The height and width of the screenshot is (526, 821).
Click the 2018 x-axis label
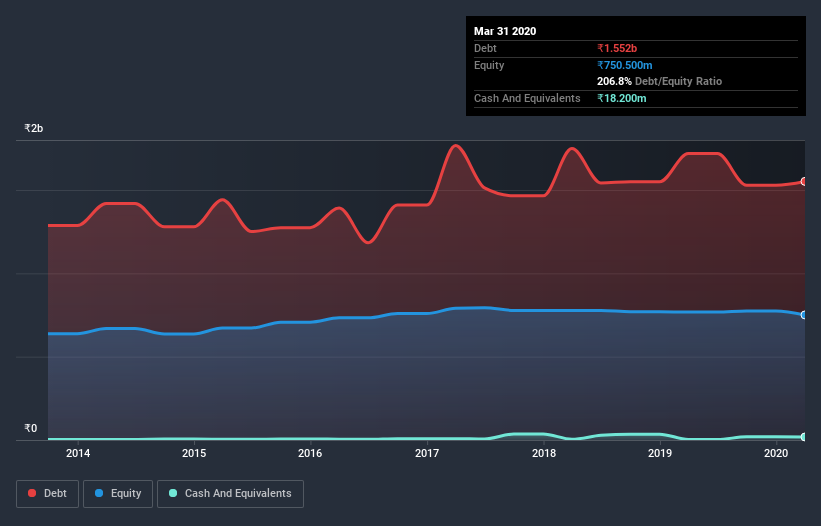click(544, 453)
